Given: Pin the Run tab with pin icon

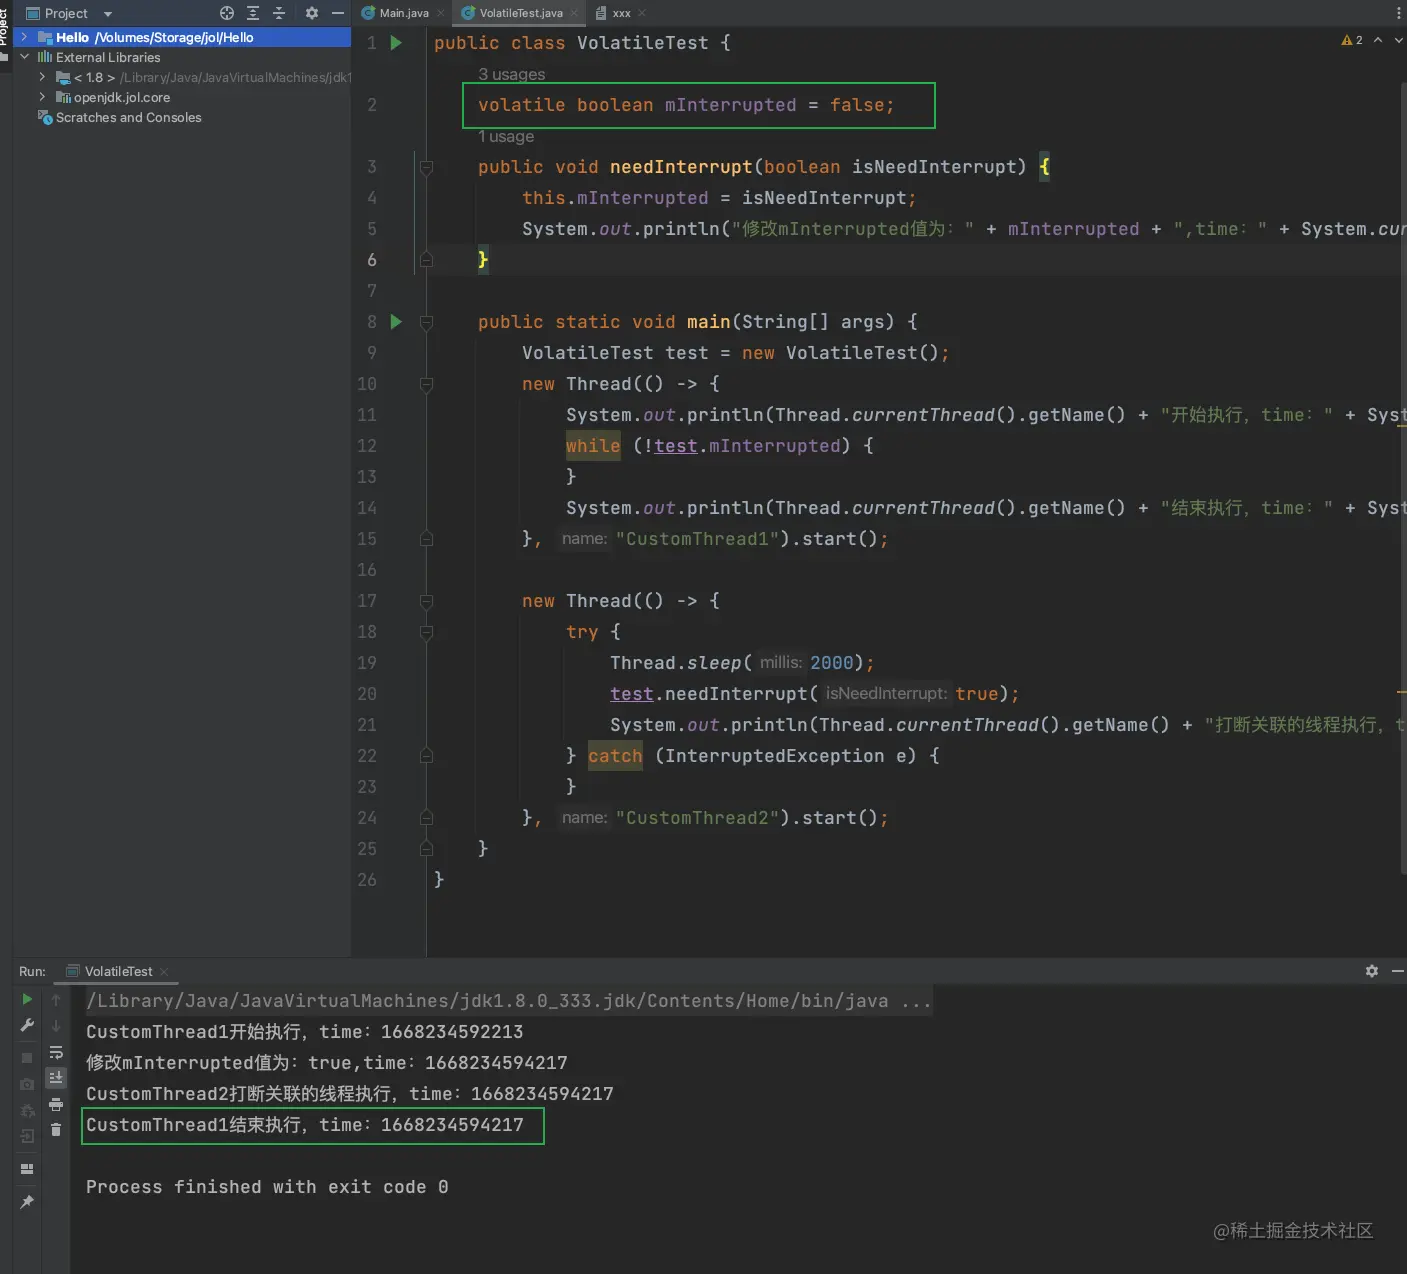Looking at the screenshot, I should 27,1202.
